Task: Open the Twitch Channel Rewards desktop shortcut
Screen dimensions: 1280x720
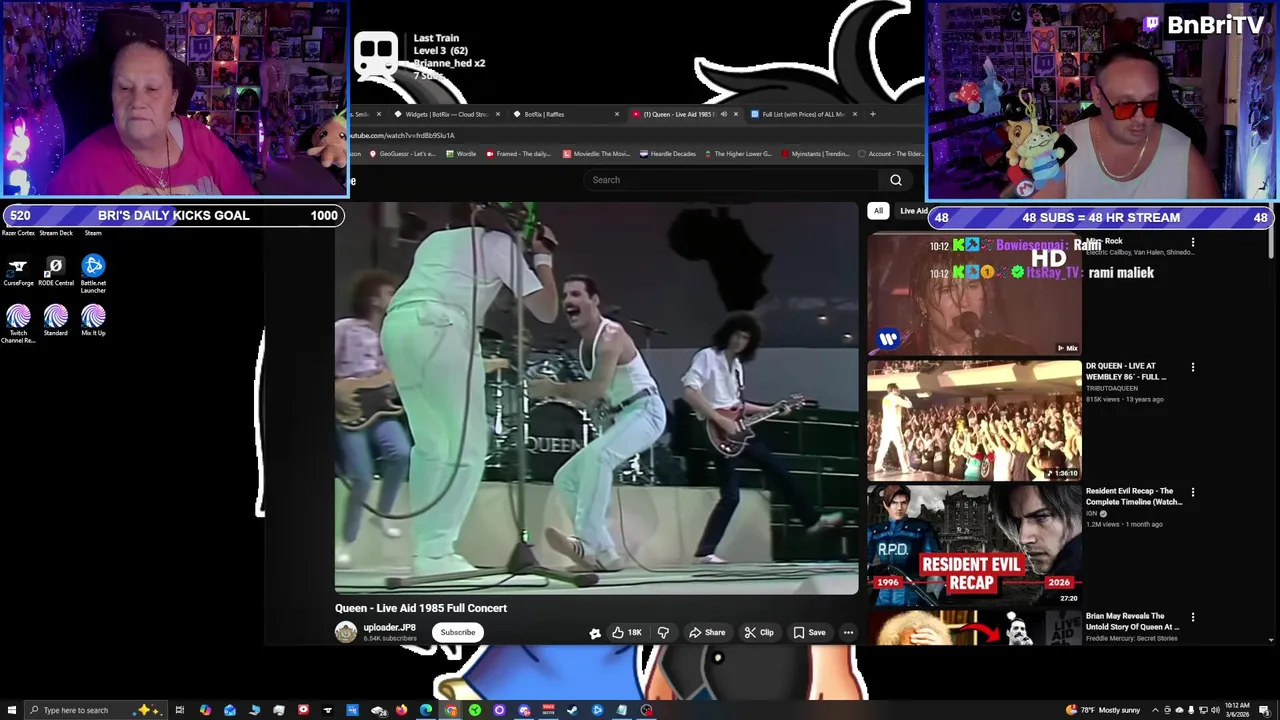Action: tap(18, 323)
